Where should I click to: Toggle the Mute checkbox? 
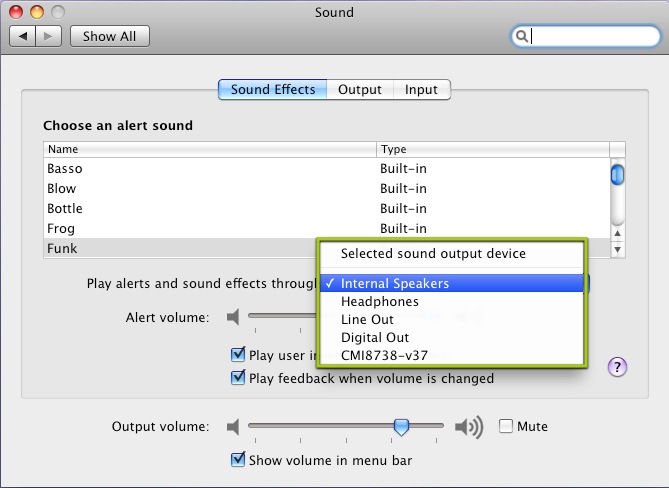(x=506, y=427)
